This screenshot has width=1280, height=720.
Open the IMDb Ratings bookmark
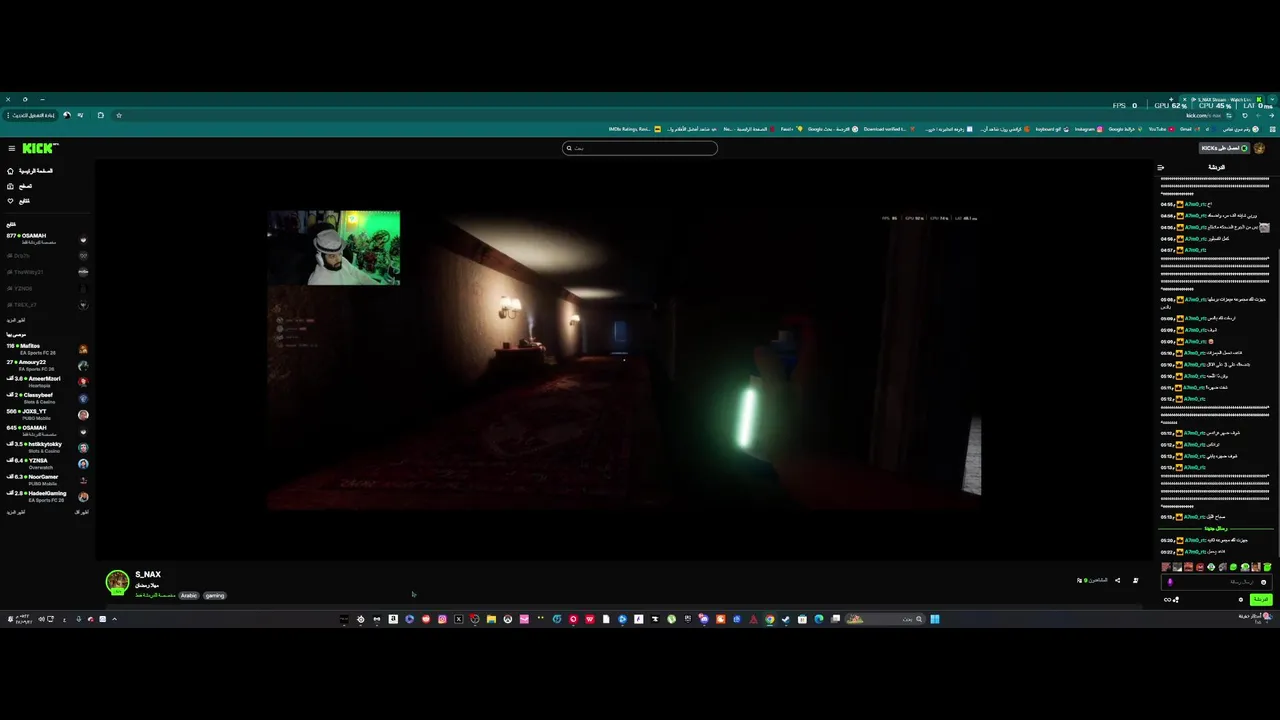pyautogui.click(x=633, y=129)
